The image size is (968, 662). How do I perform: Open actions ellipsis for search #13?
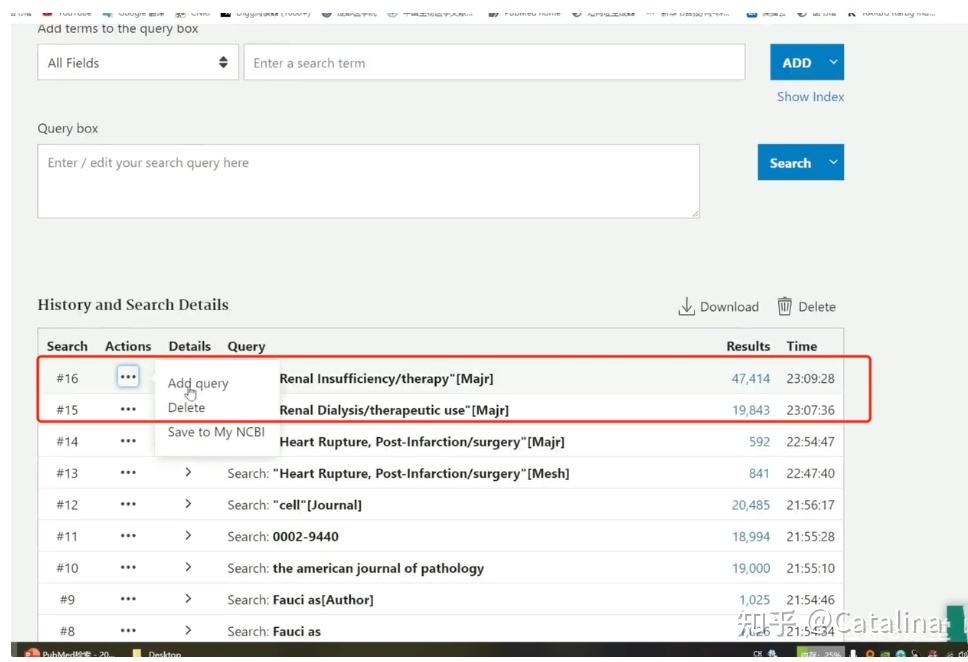click(x=128, y=473)
